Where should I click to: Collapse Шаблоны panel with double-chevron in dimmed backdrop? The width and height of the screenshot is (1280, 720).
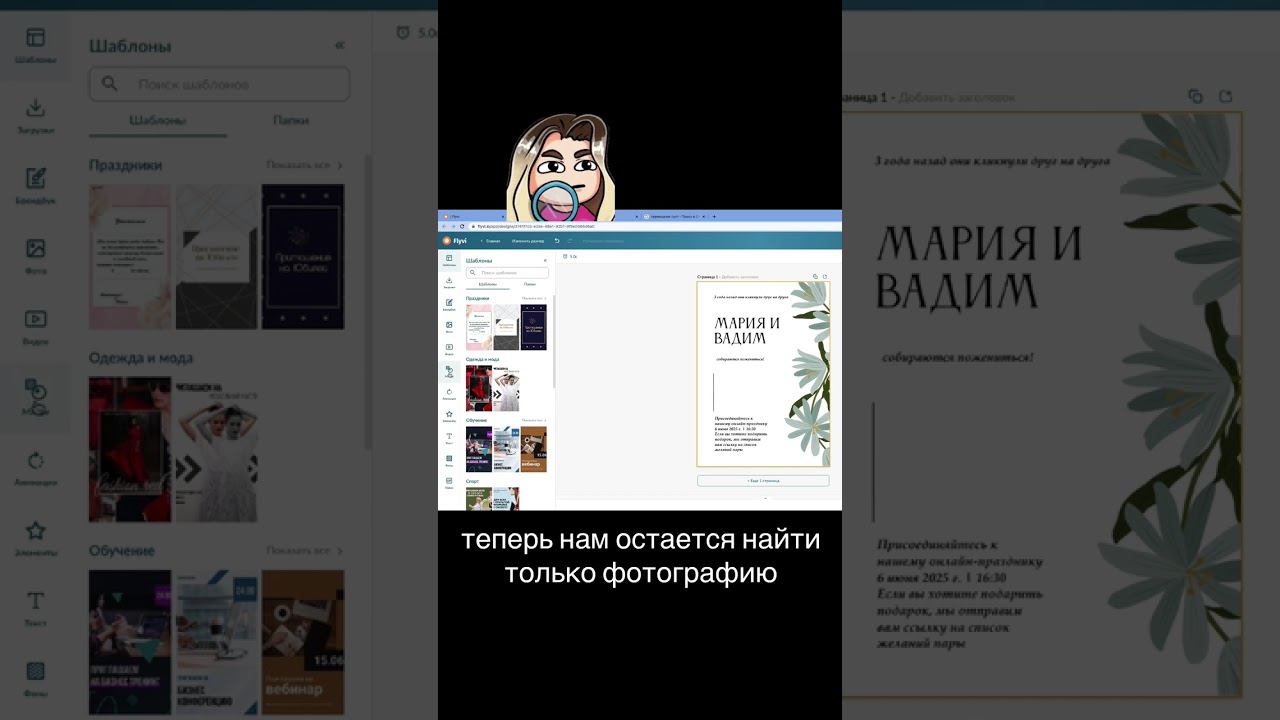[339, 45]
